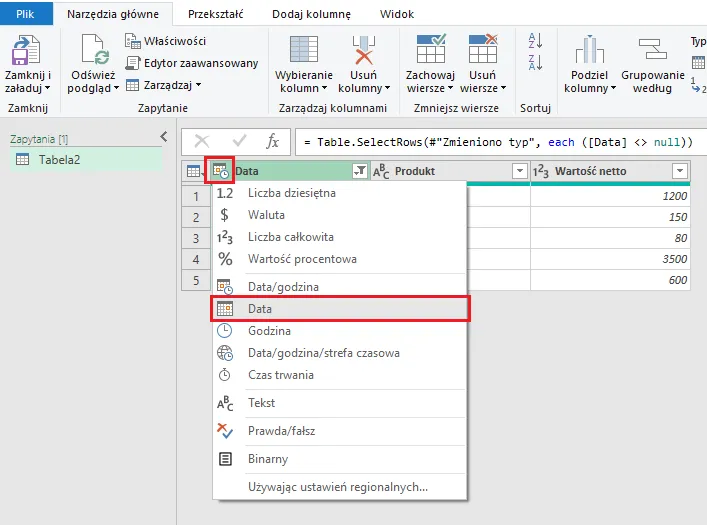
Task: Open the Produkt column filter dropdown
Action: (519, 171)
